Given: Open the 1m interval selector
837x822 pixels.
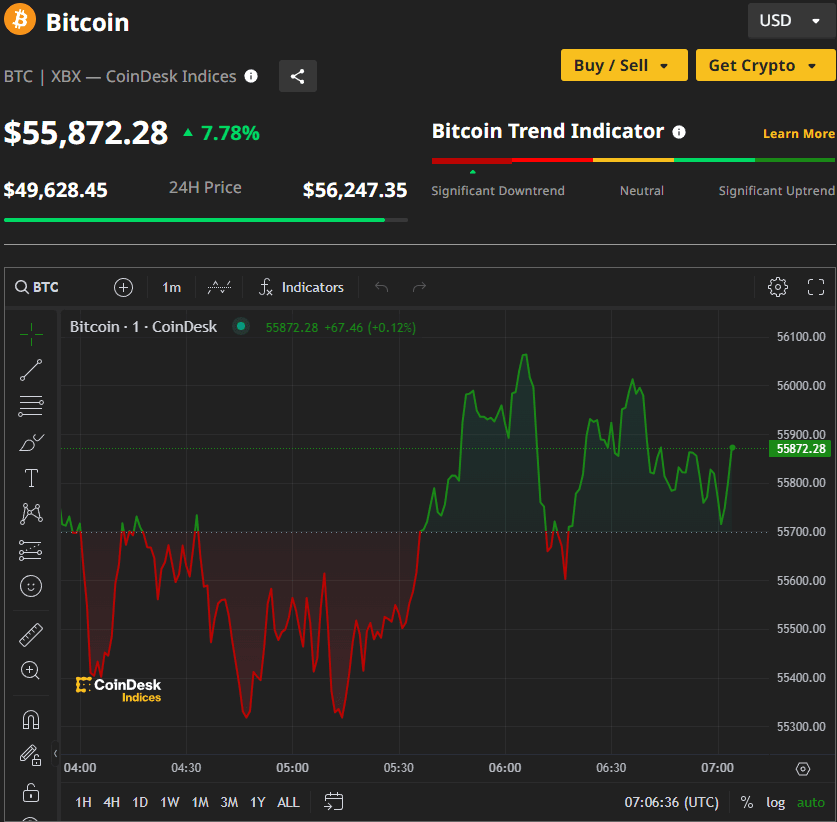Looking at the screenshot, I should coord(171,287).
